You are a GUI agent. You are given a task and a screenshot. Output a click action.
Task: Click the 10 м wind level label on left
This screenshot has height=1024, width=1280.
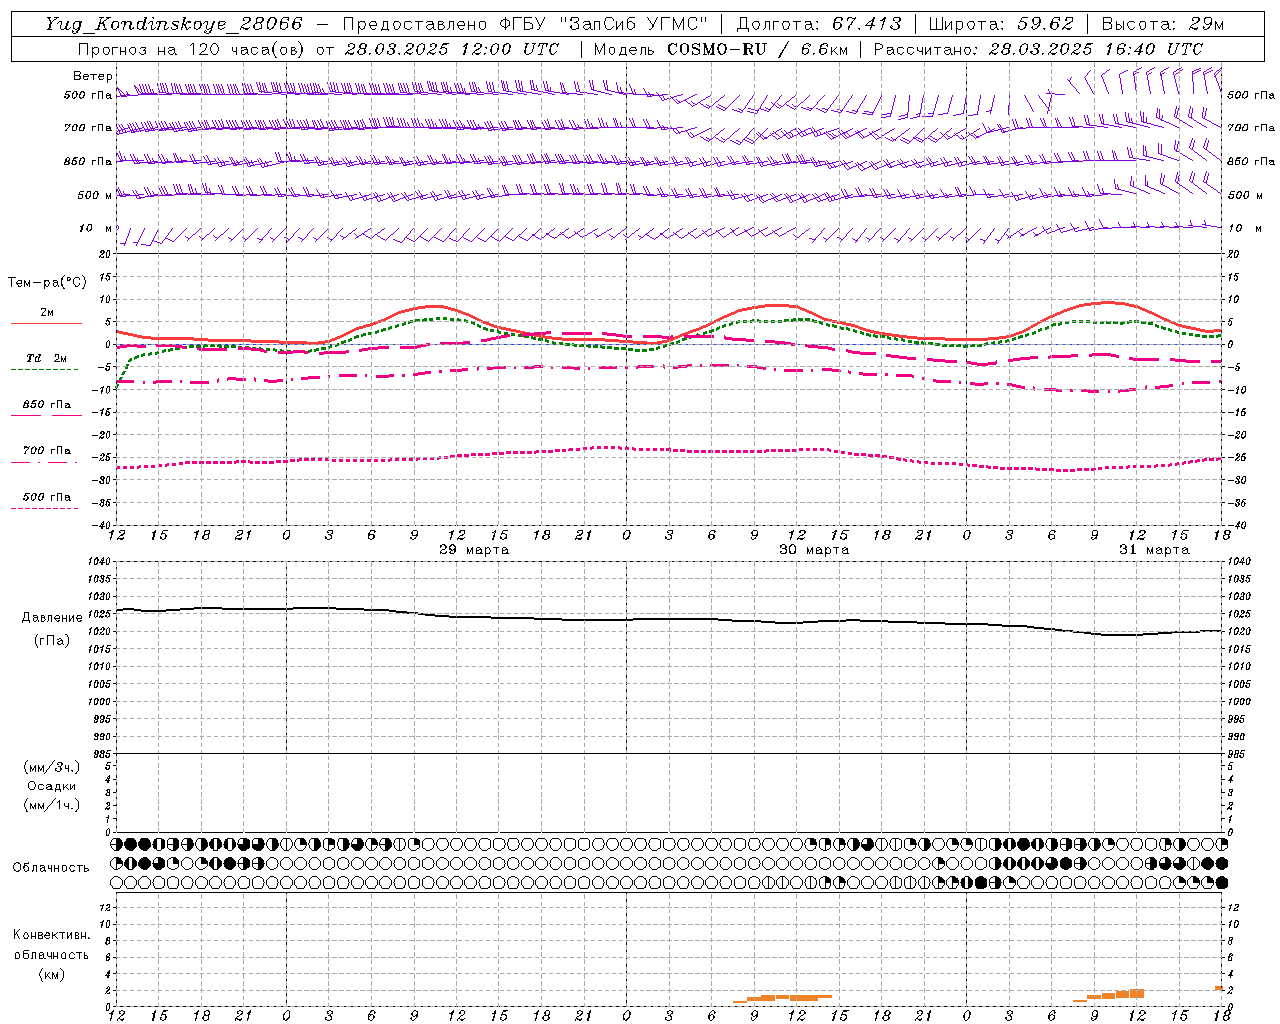pyautogui.click(x=95, y=229)
